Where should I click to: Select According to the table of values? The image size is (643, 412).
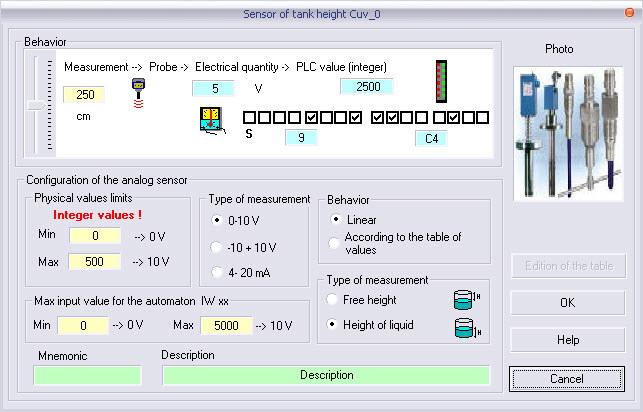pos(334,242)
